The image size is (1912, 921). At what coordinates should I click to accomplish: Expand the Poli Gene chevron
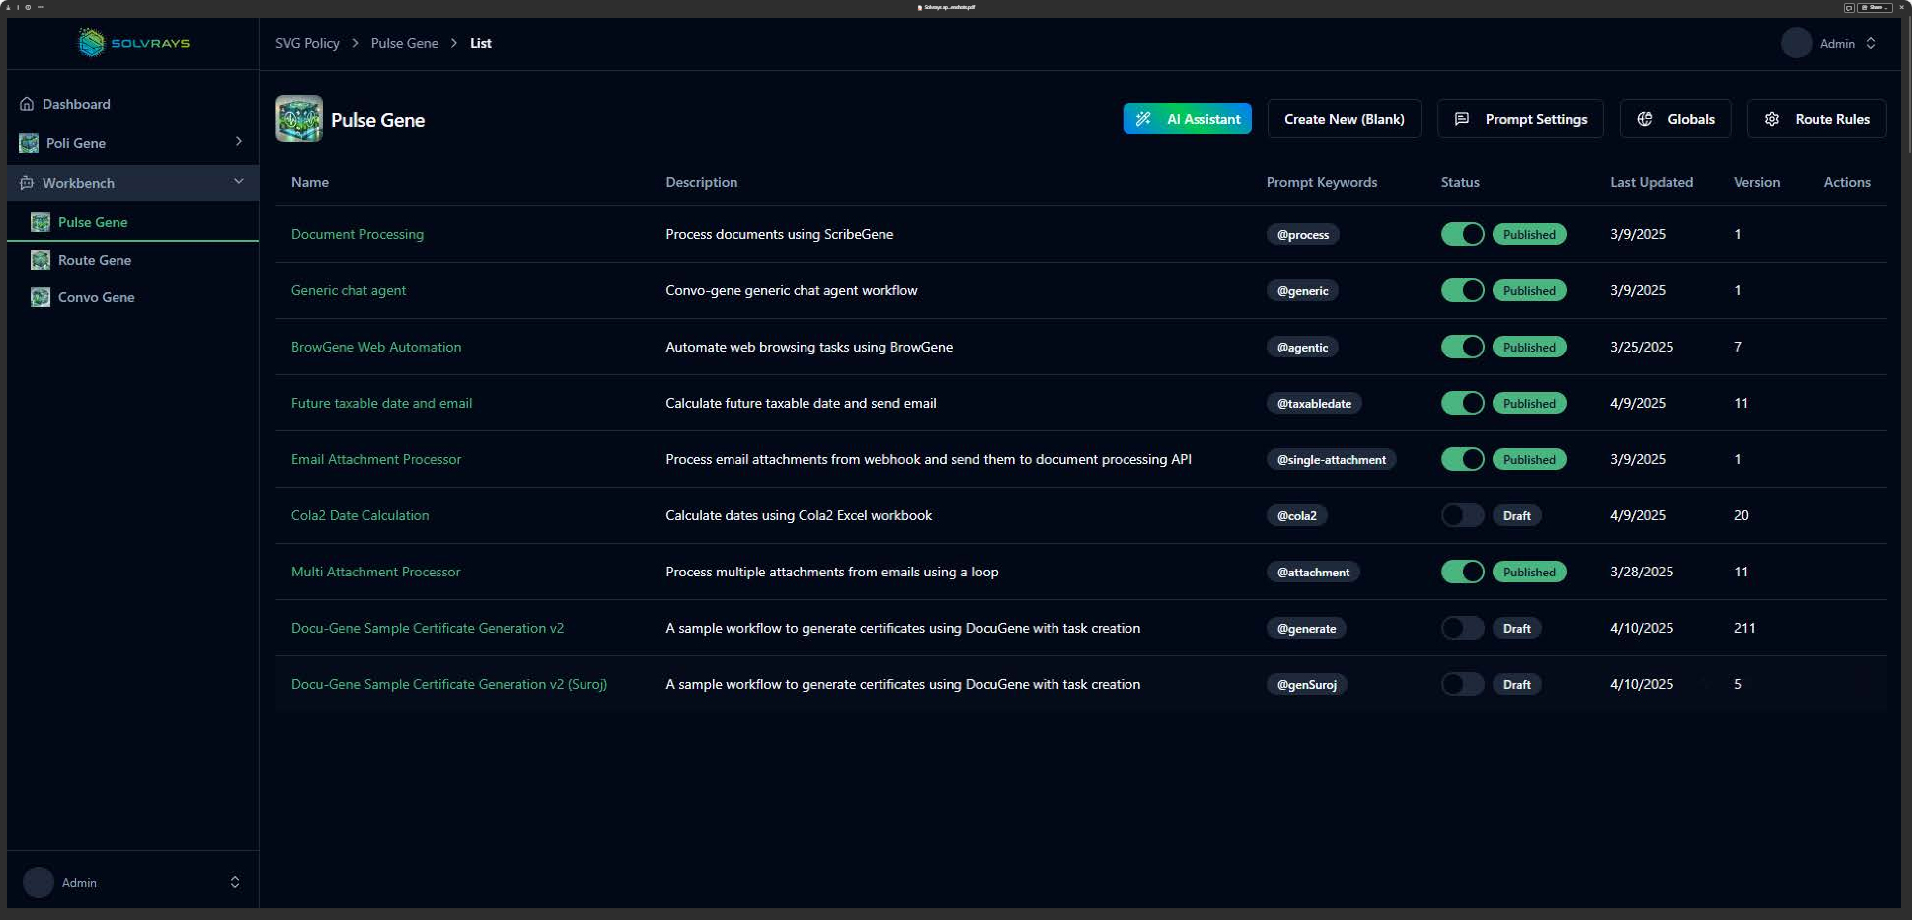click(x=238, y=142)
